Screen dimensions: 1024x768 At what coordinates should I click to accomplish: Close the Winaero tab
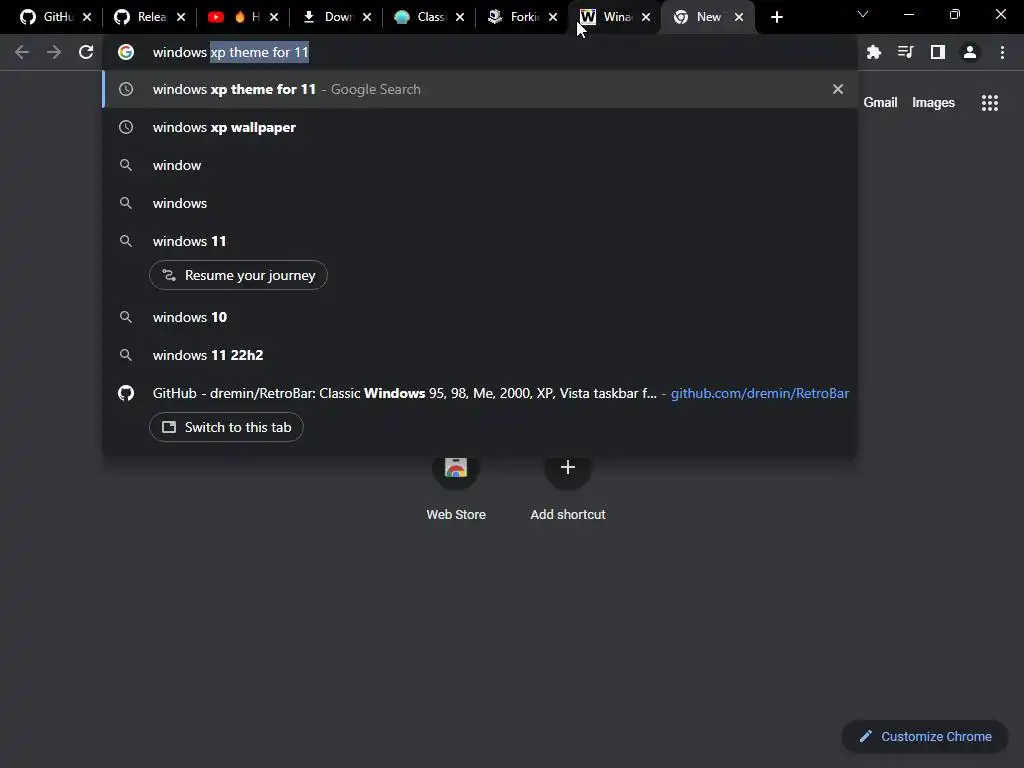646,18
